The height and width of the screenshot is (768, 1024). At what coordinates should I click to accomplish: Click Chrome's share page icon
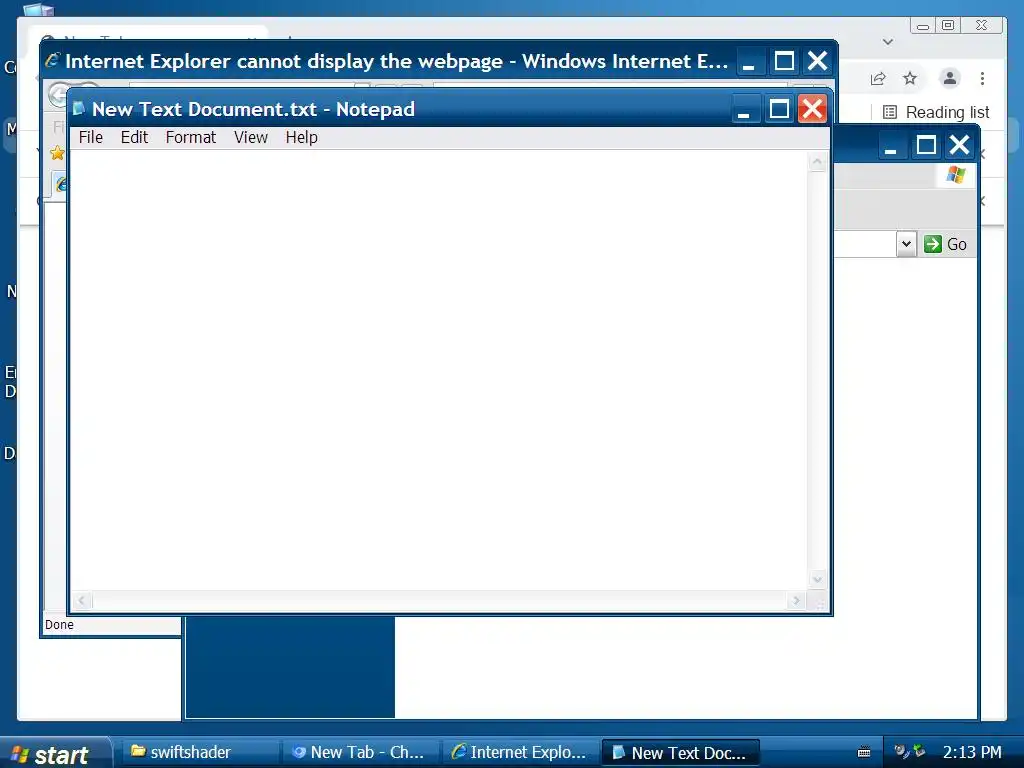(878, 79)
